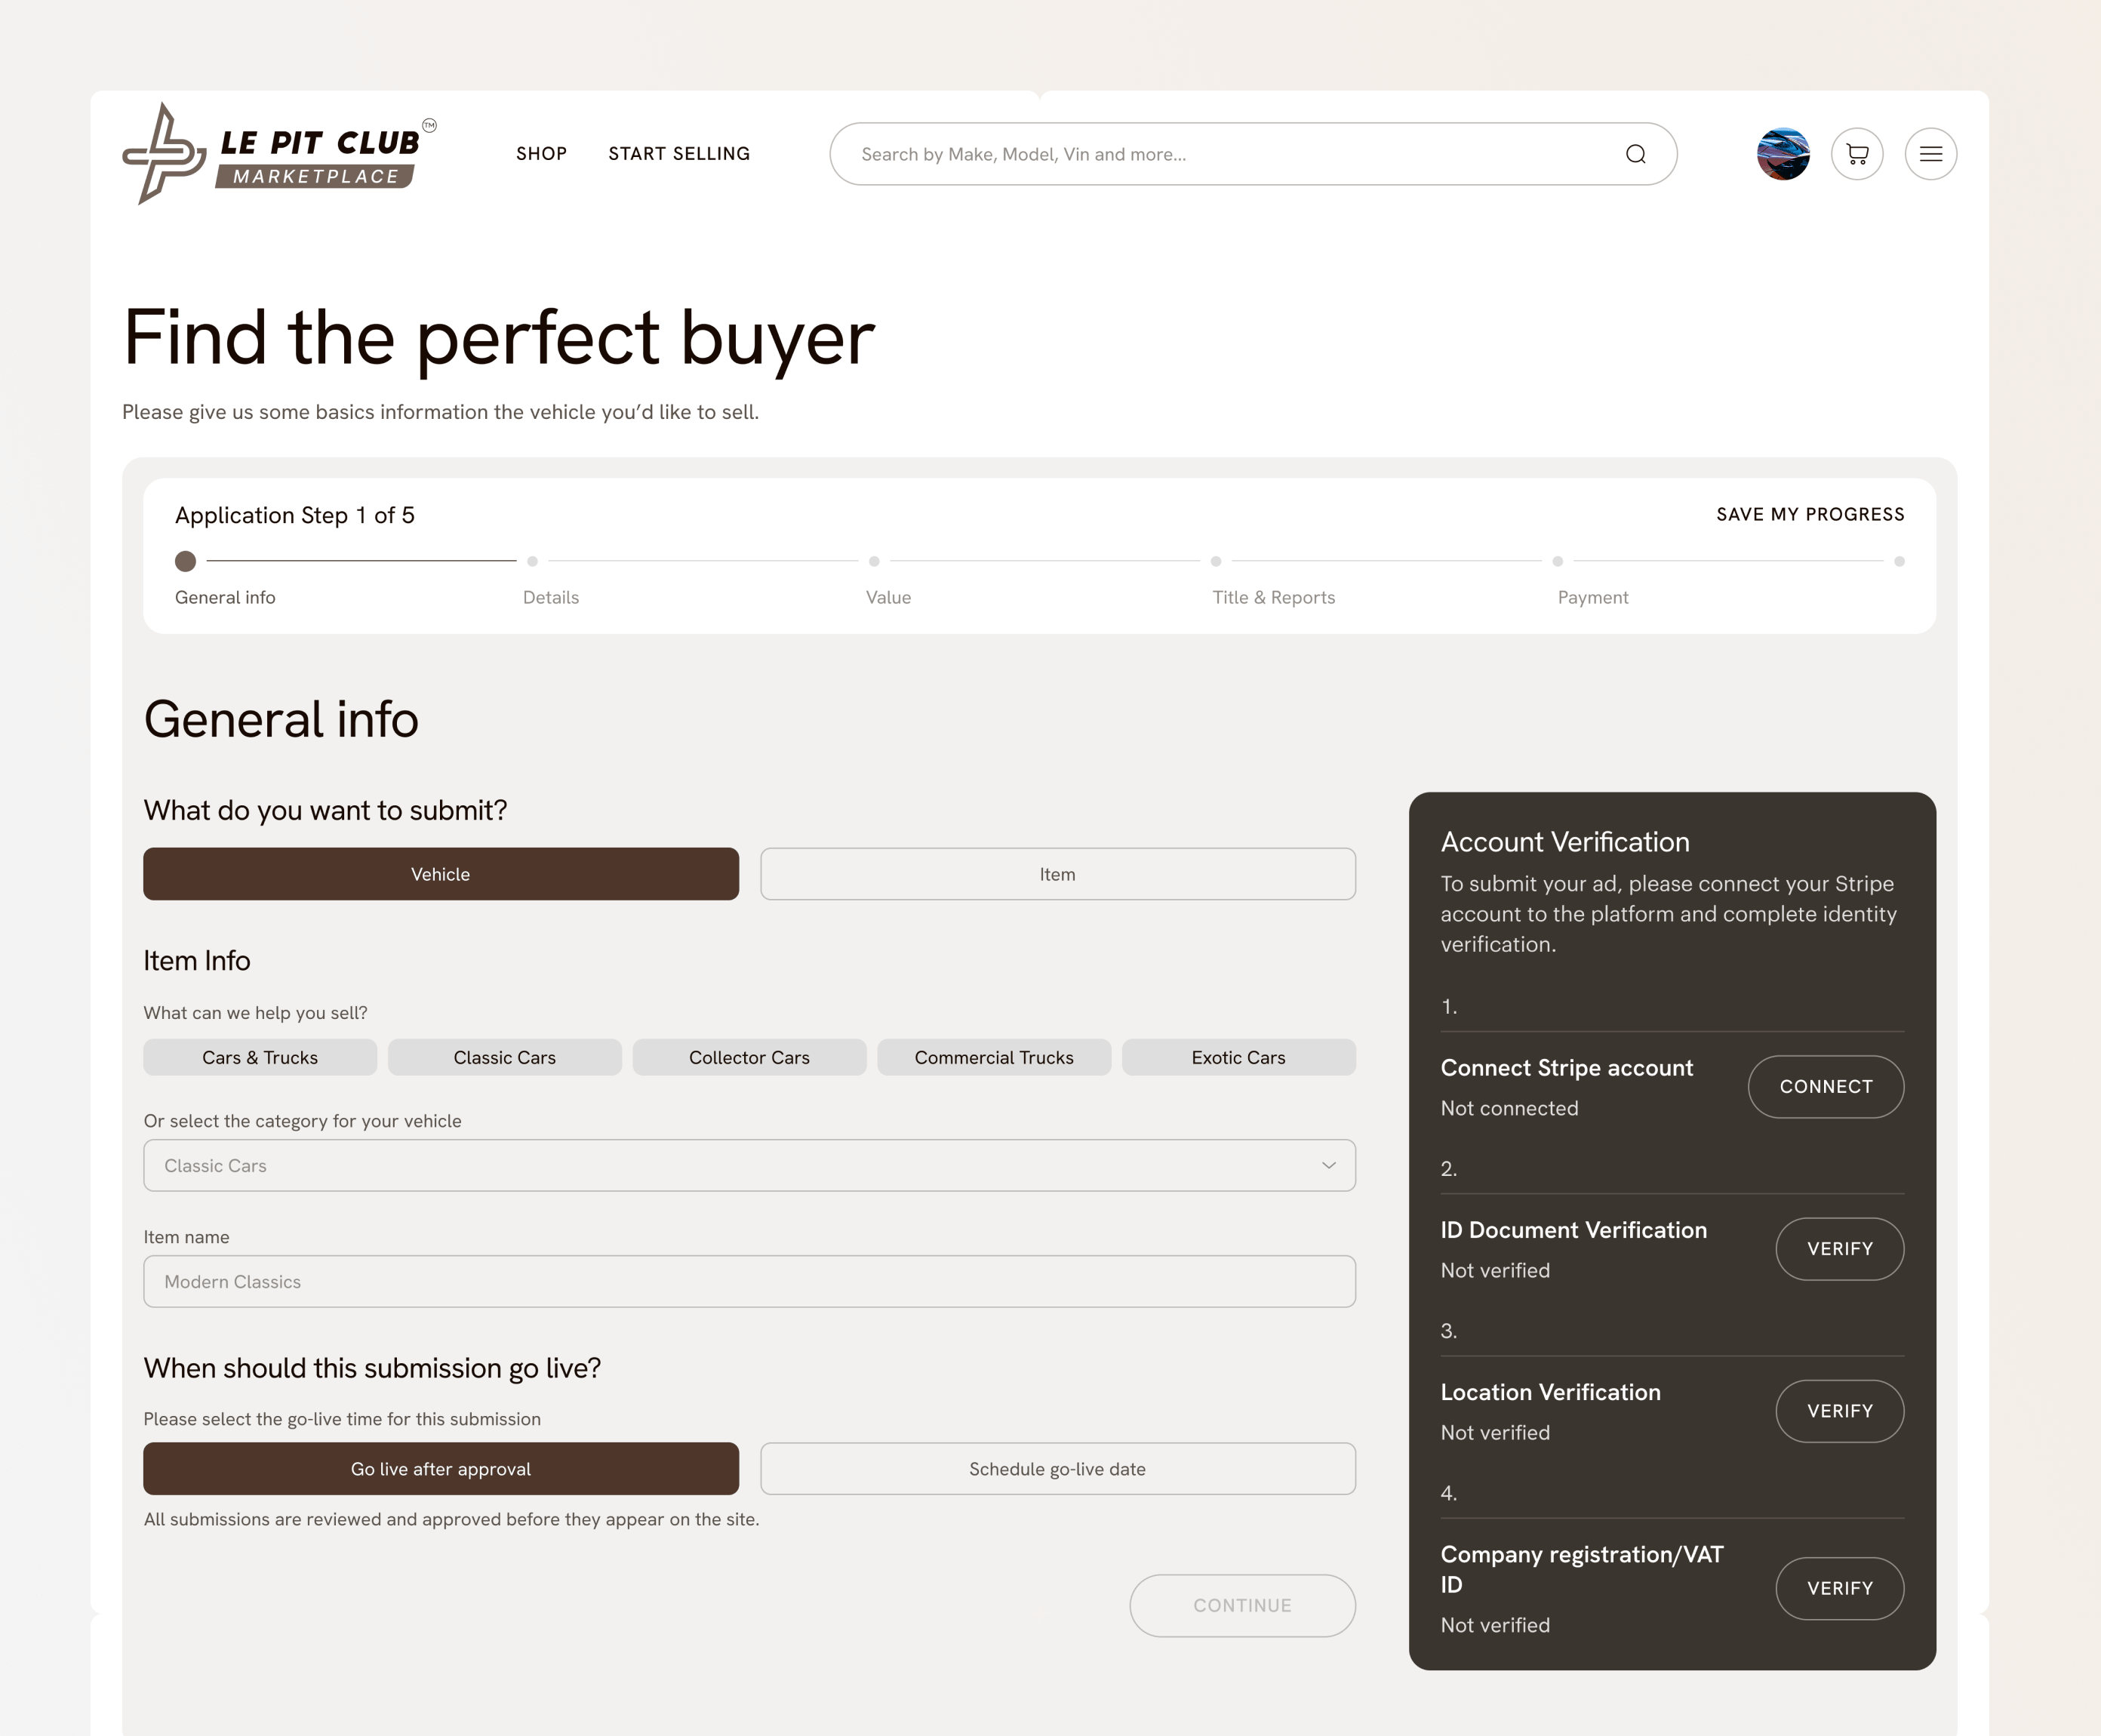The height and width of the screenshot is (1736, 2101).
Task: Choose the Cars & Trucks category chip
Action: click(260, 1057)
